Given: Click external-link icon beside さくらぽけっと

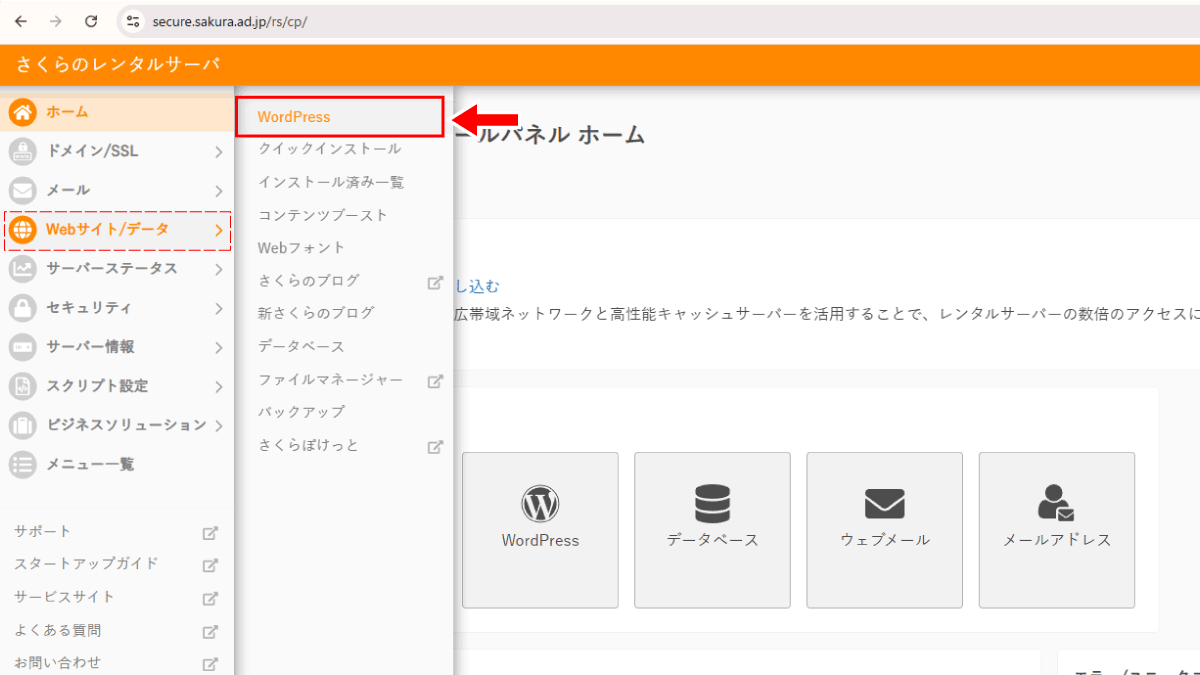Looking at the screenshot, I should coord(435,447).
